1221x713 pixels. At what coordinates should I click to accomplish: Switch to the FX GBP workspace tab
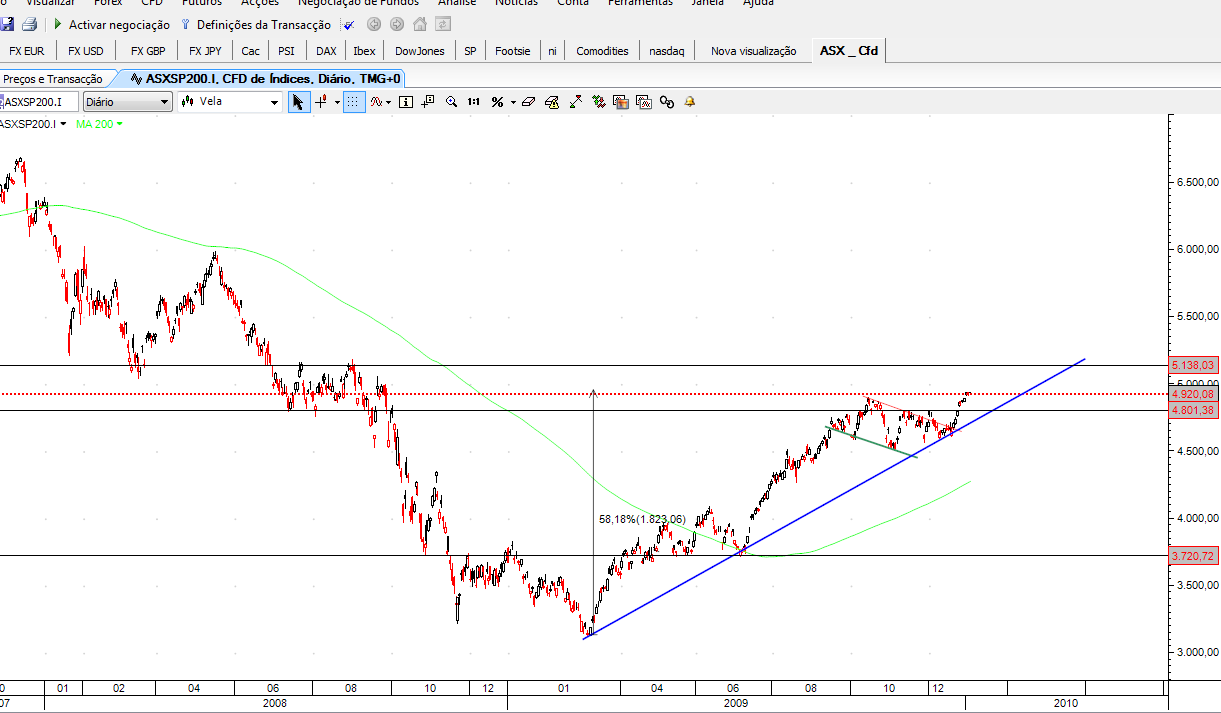click(x=148, y=51)
